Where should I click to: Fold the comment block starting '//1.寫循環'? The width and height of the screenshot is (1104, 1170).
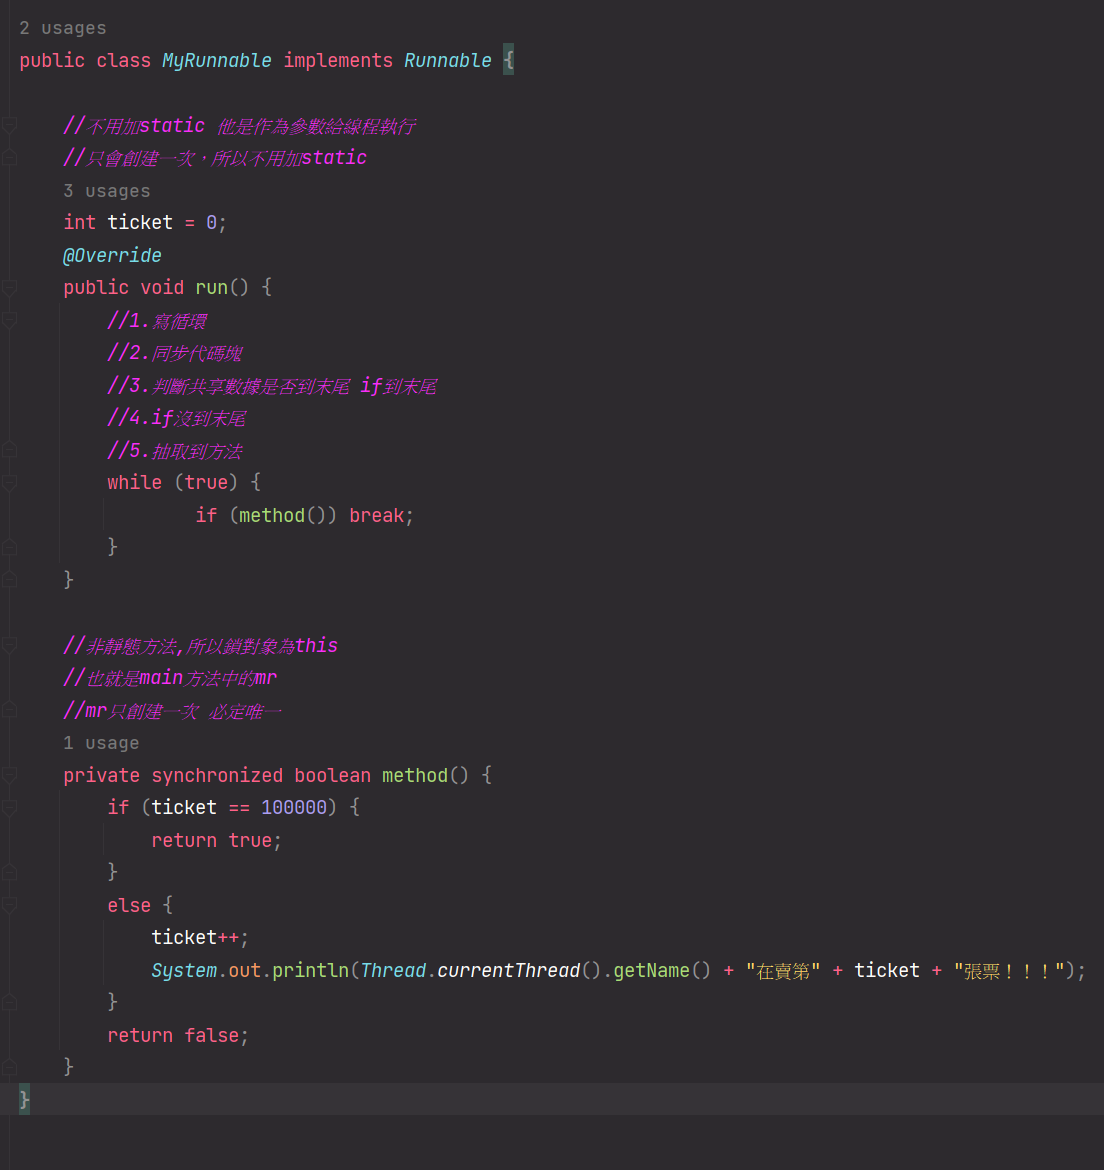(9, 321)
